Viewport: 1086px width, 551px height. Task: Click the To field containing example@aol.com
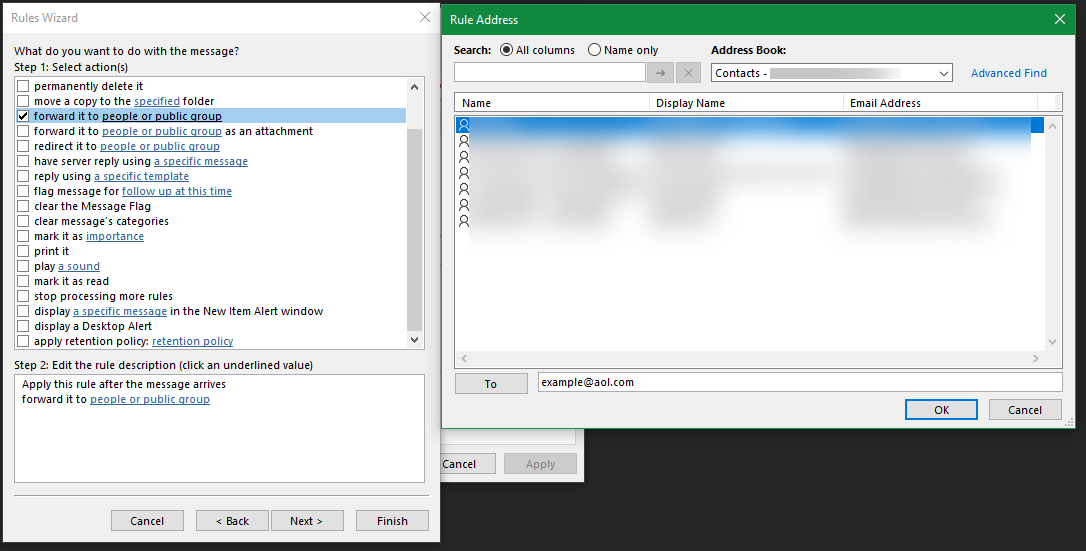tap(800, 382)
